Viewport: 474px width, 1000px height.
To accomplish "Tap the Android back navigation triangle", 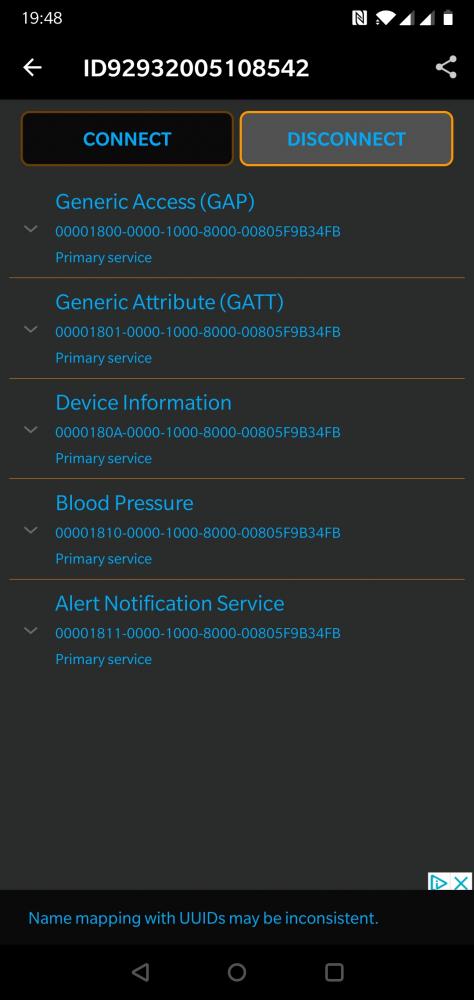I will (x=140, y=972).
